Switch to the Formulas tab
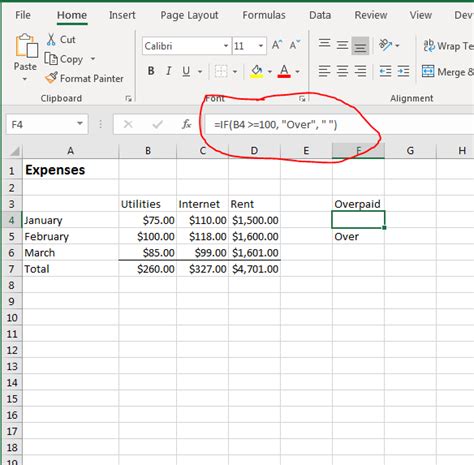 [x=264, y=15]
